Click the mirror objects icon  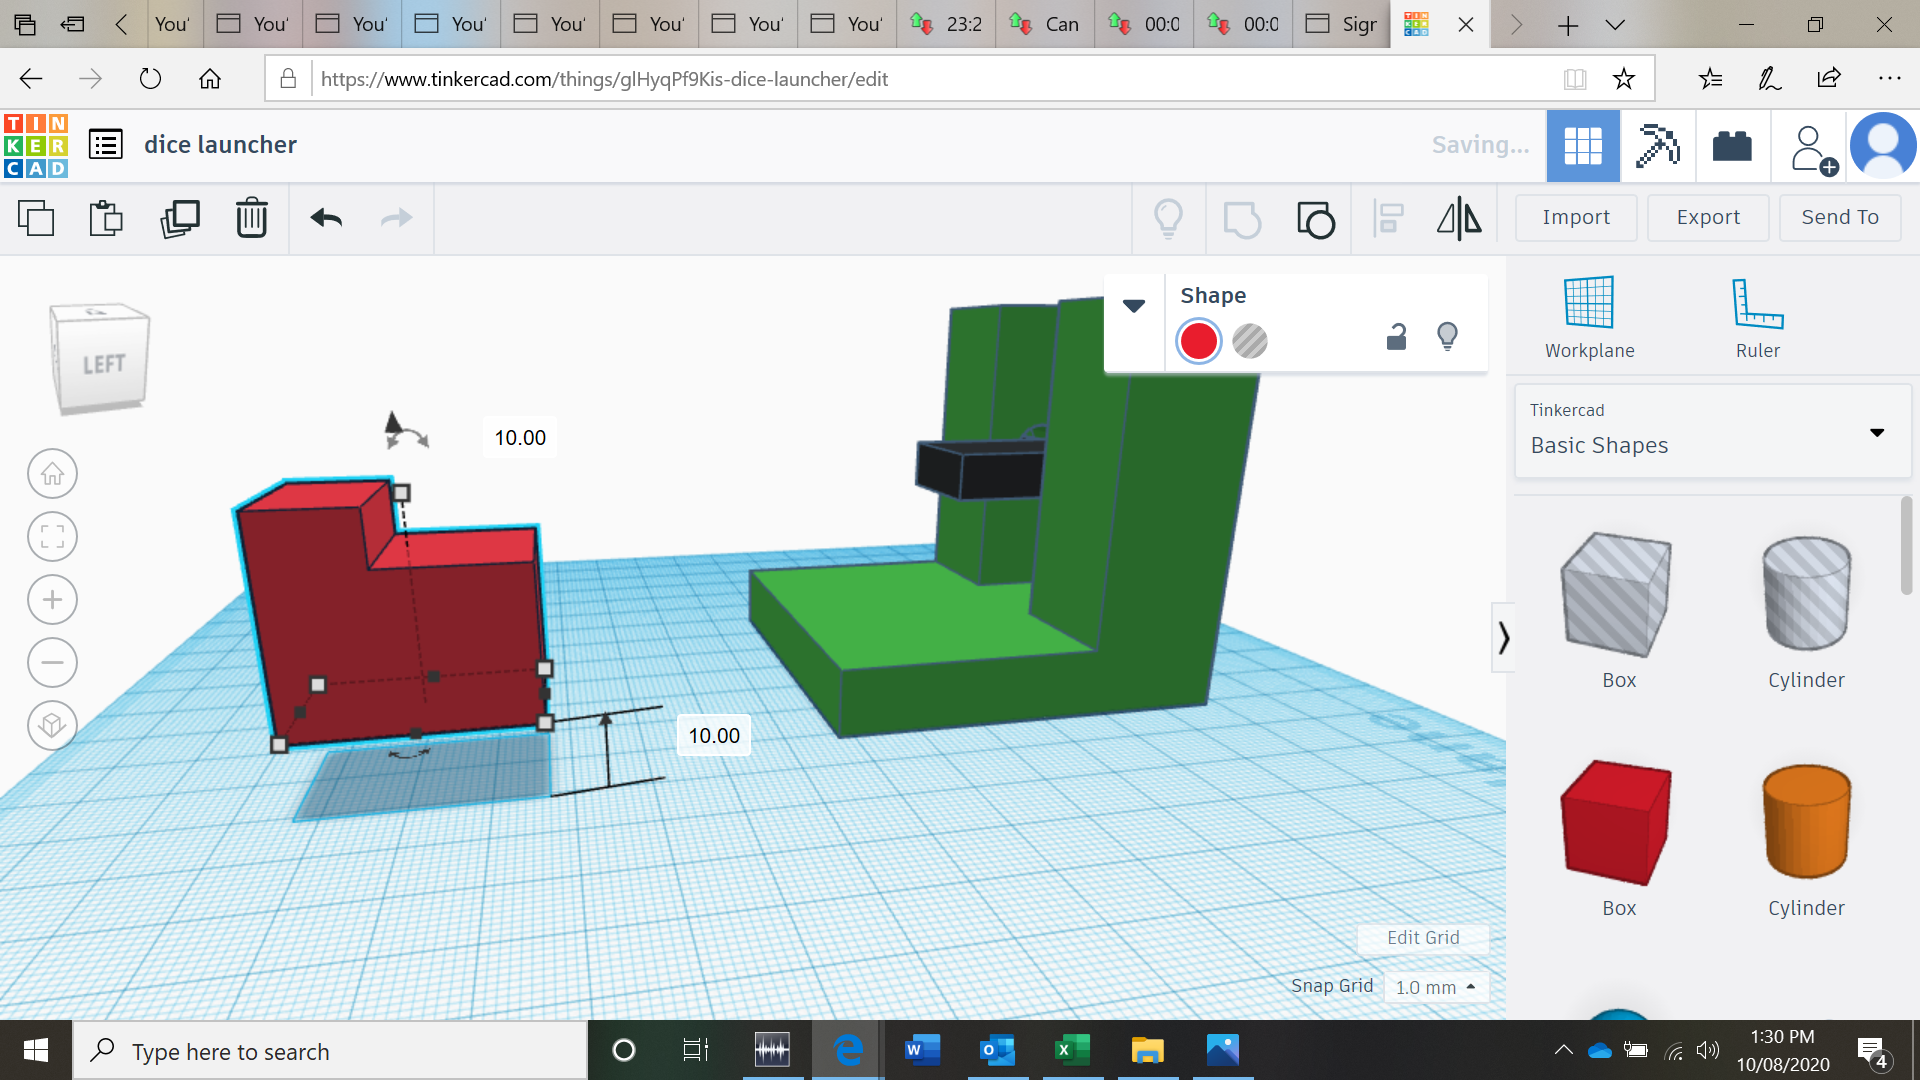(1460, 216)
